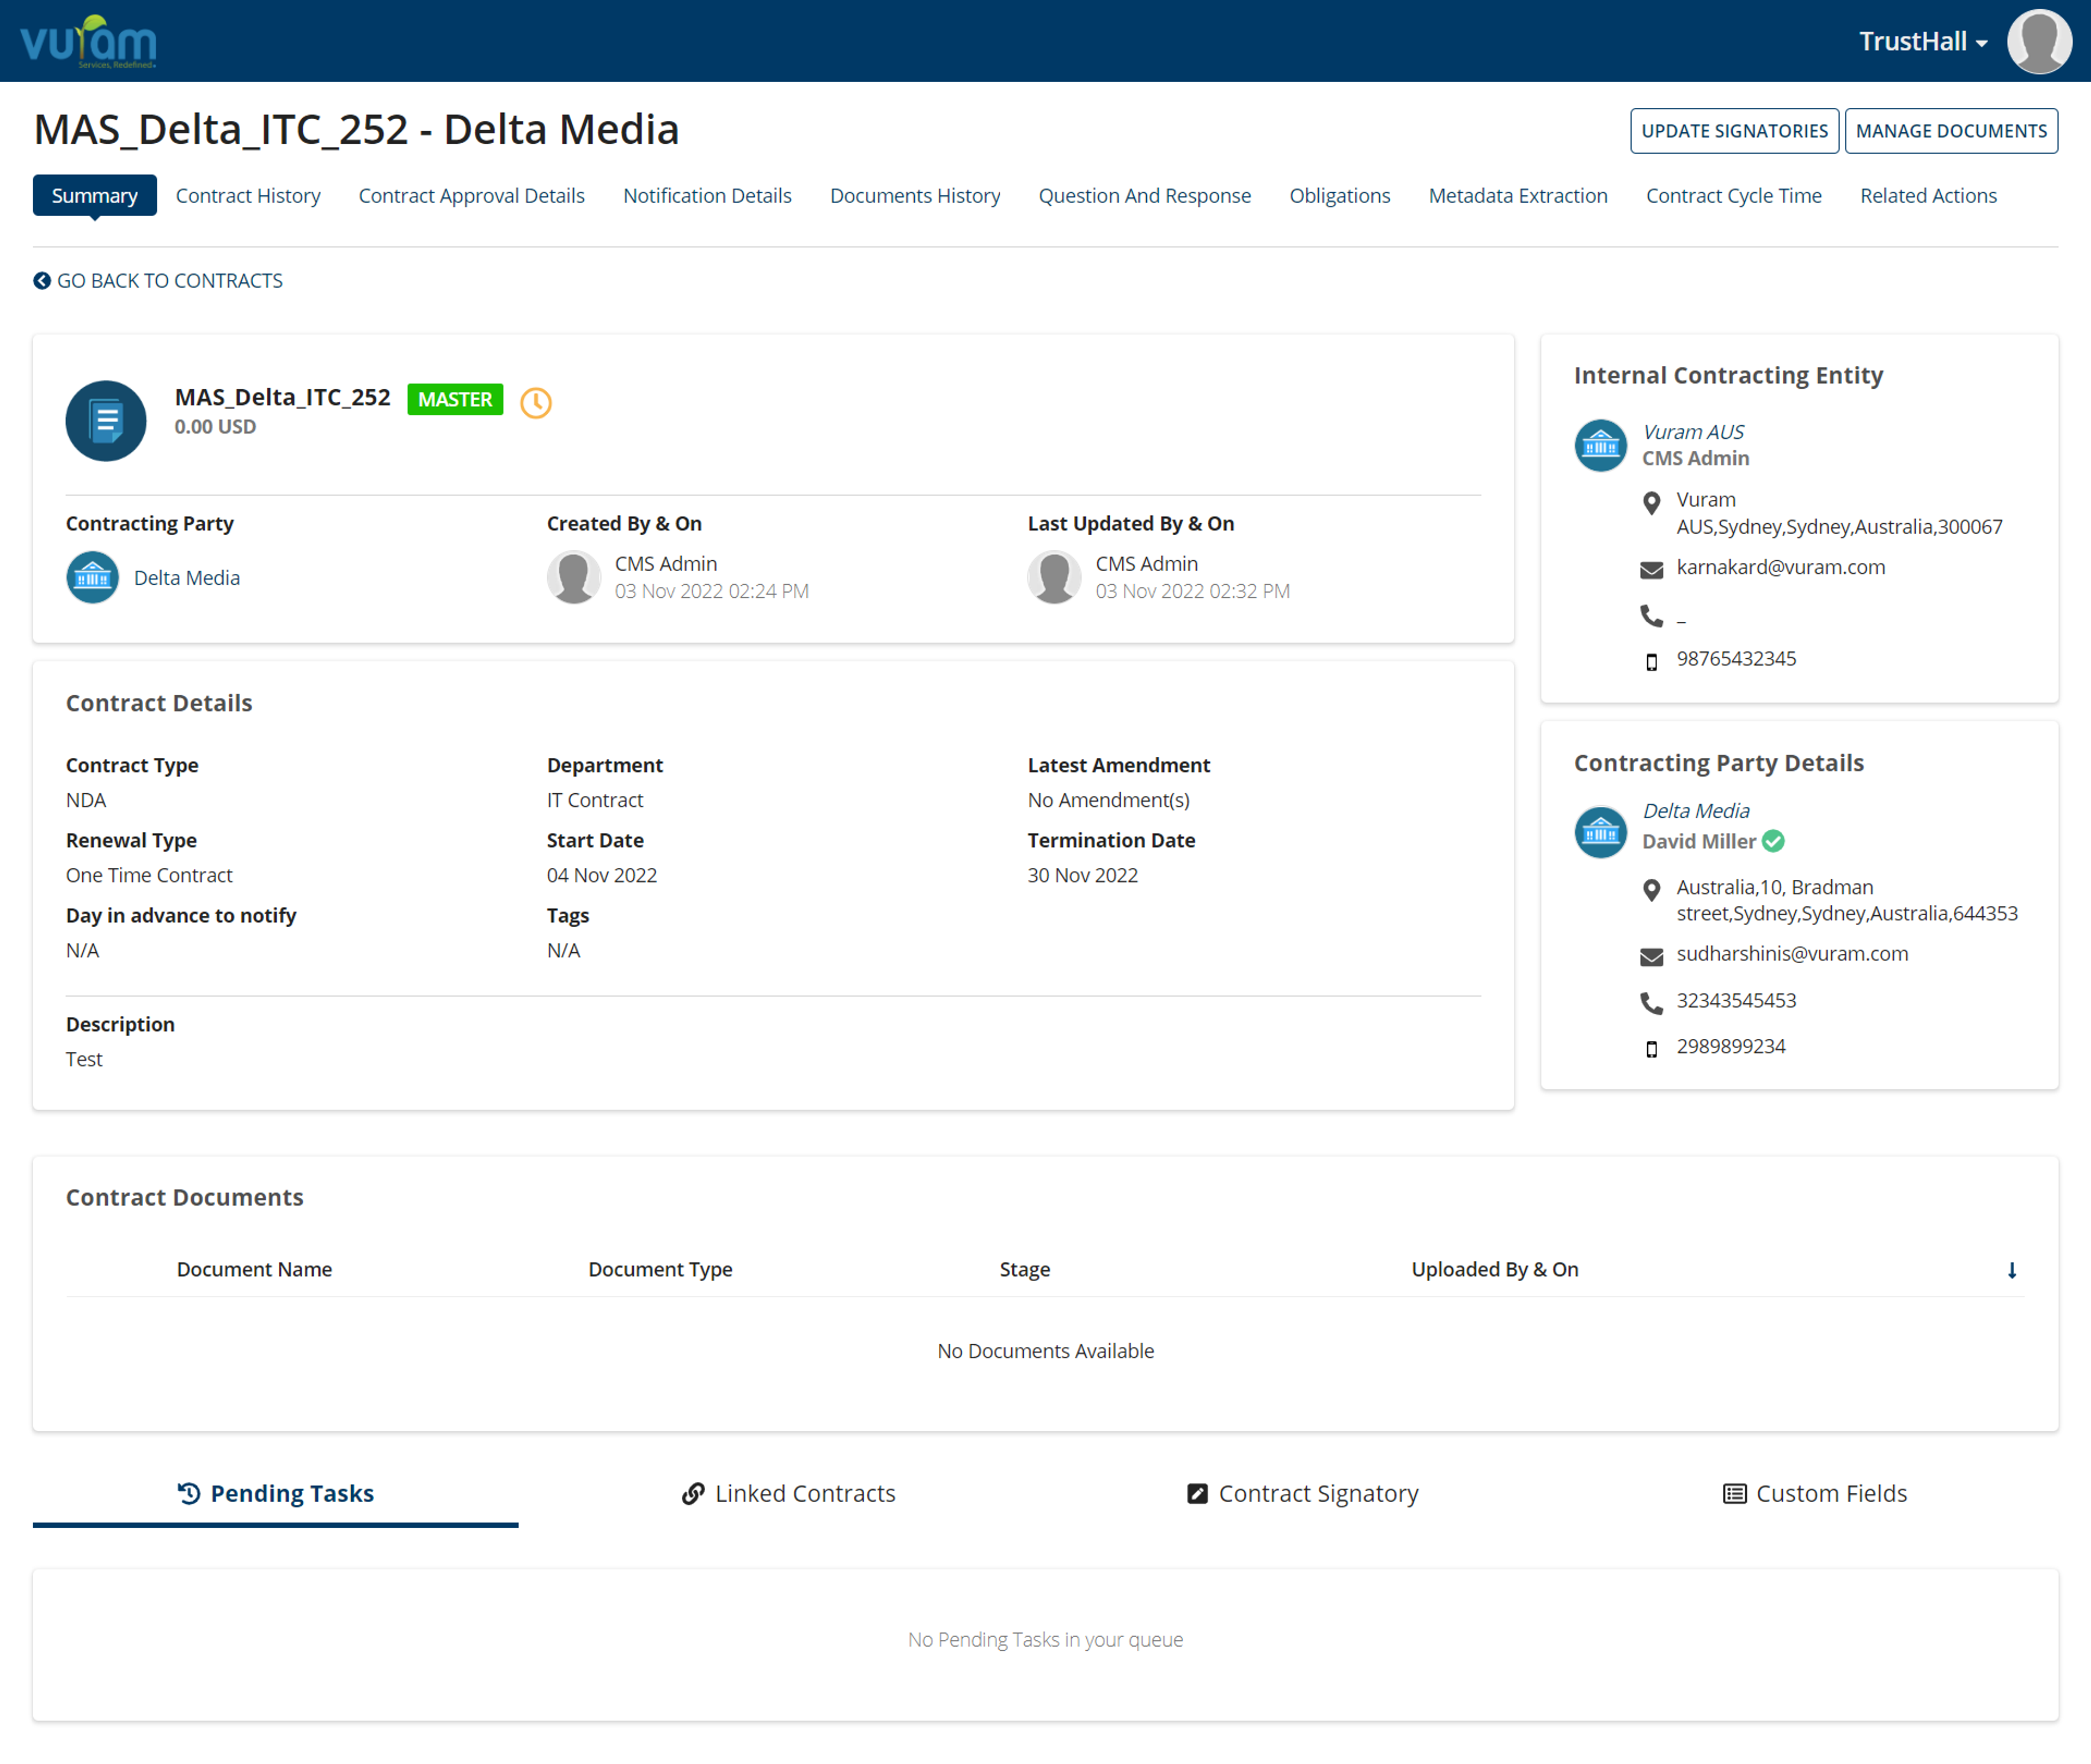Click the Stage column header

coord(1024,1269)
